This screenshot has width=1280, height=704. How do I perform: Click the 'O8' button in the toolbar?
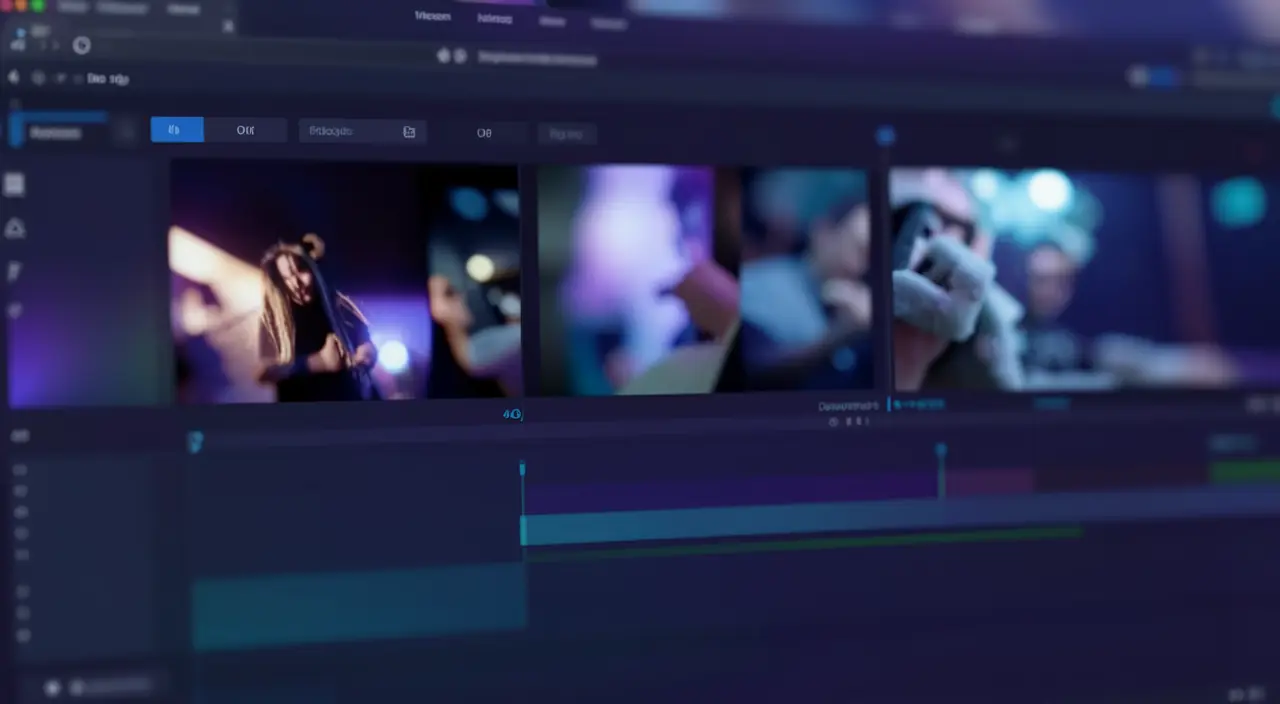coord(484,132)
